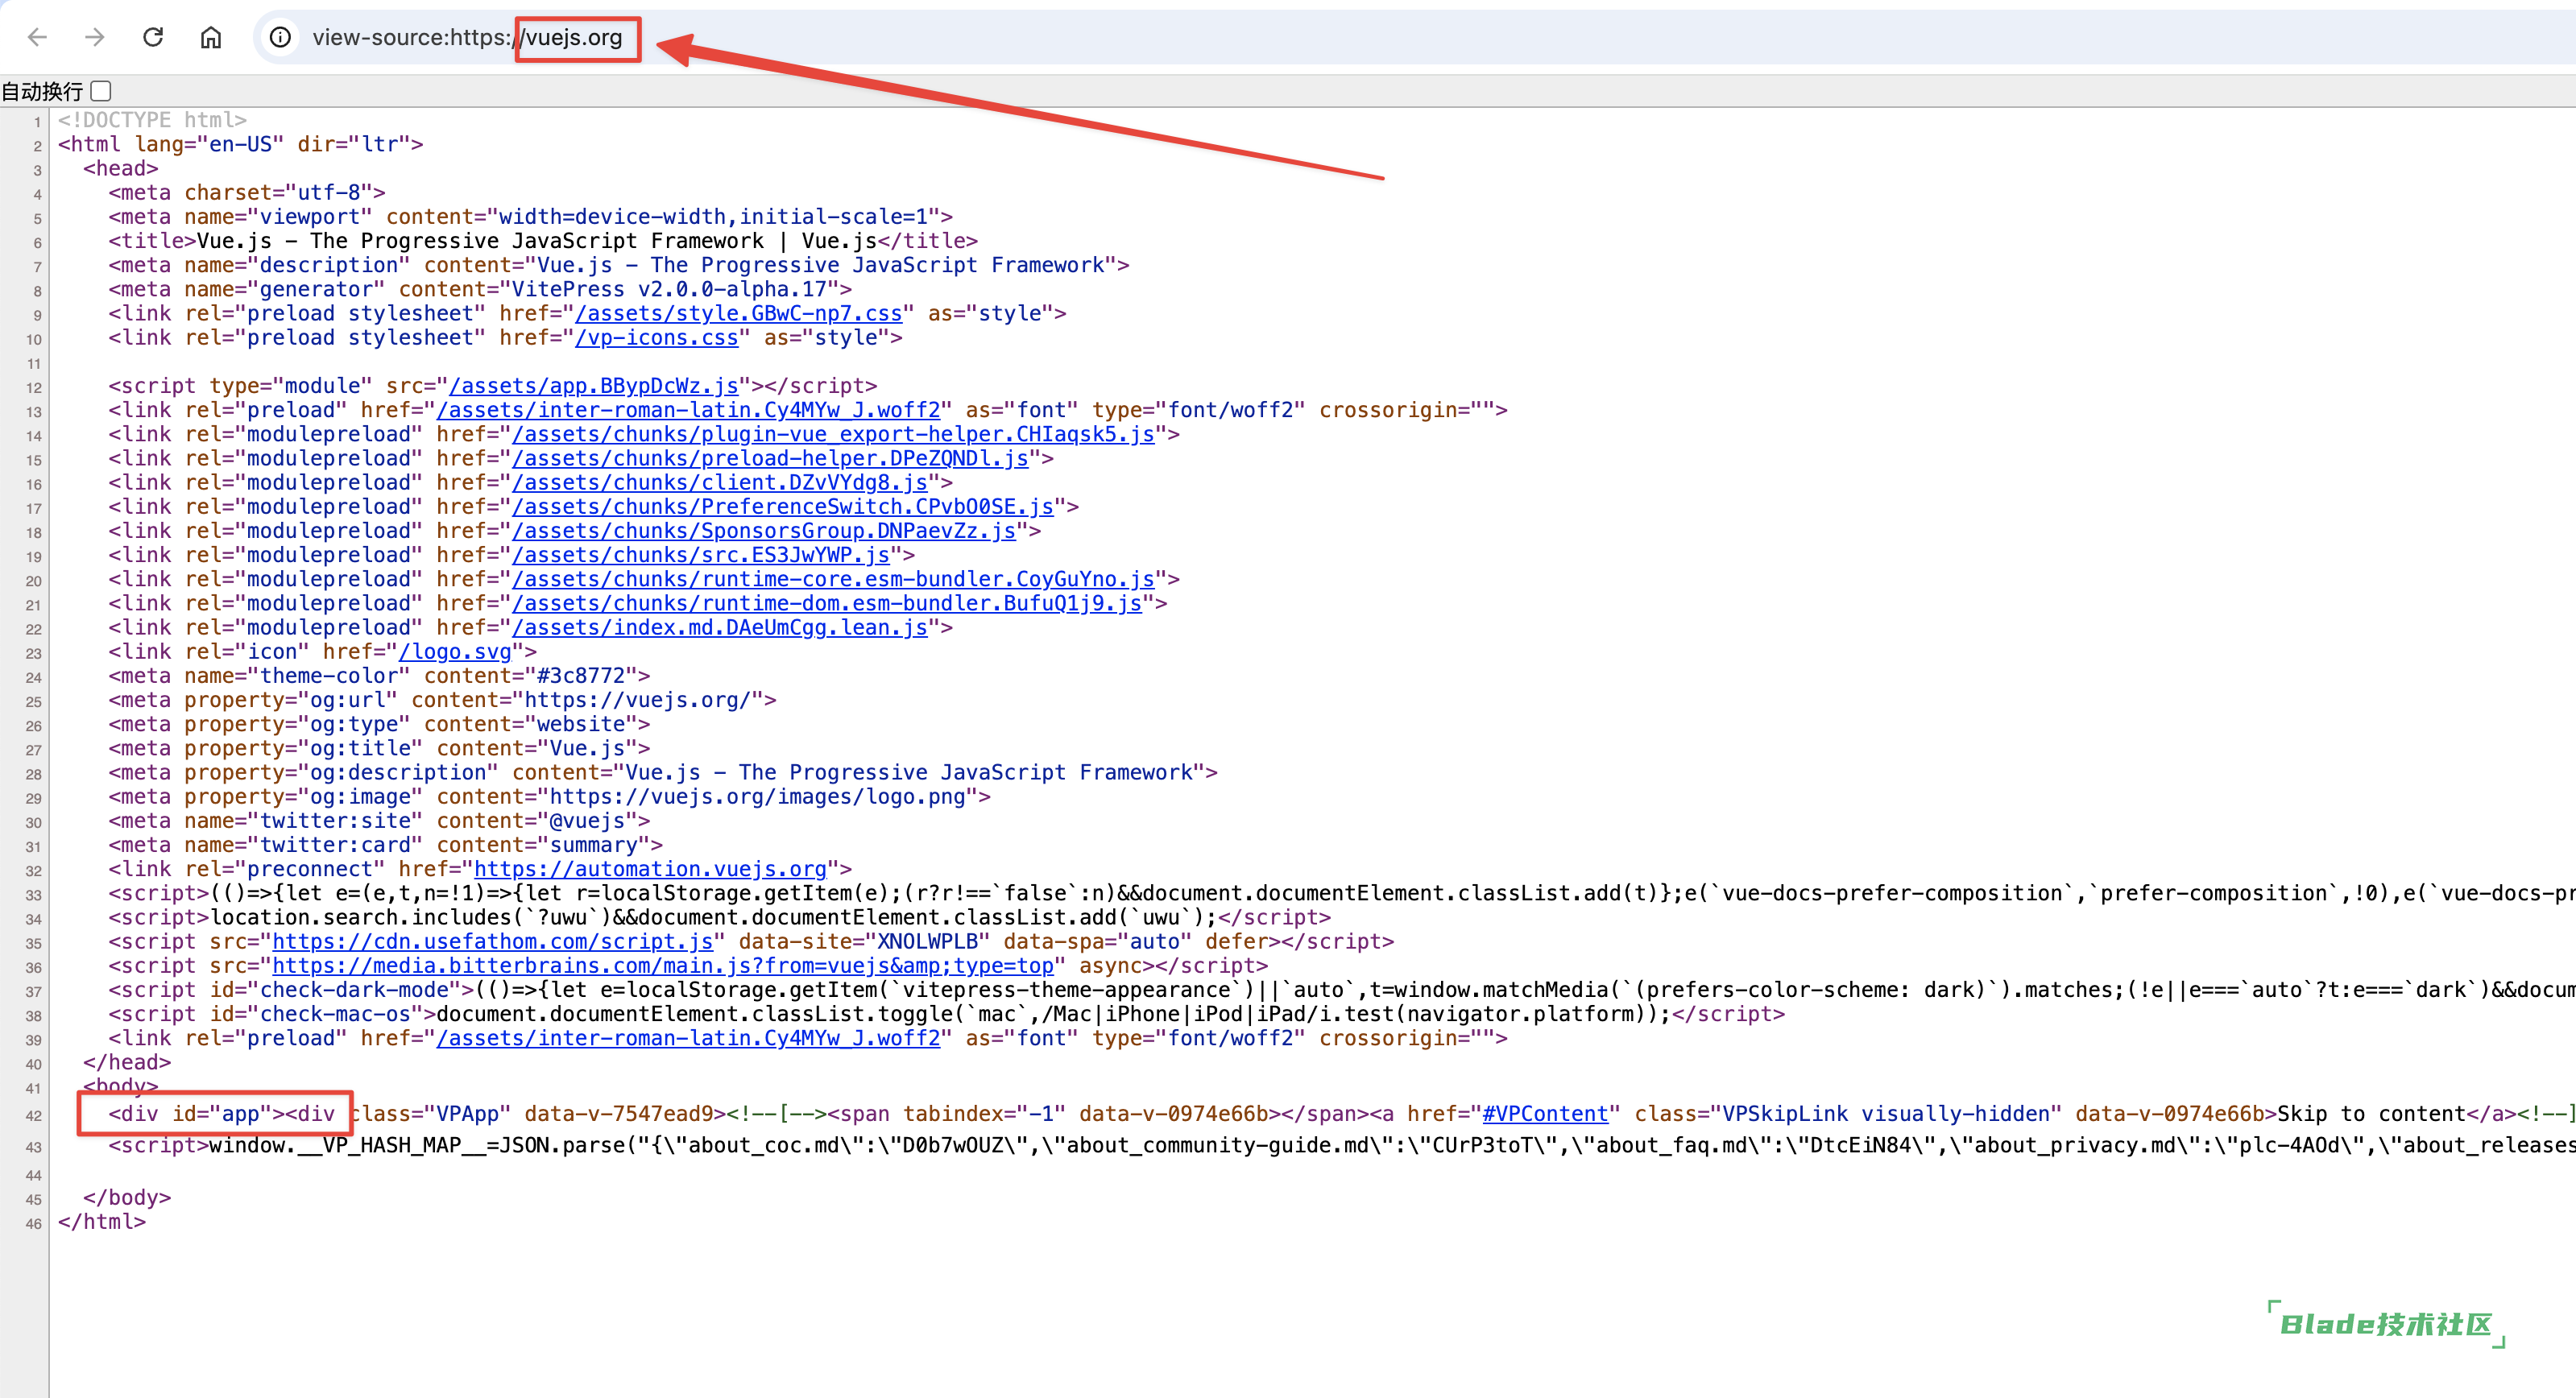
Task: Click the meta charset="utf-8" line
Action: [247, 192]
